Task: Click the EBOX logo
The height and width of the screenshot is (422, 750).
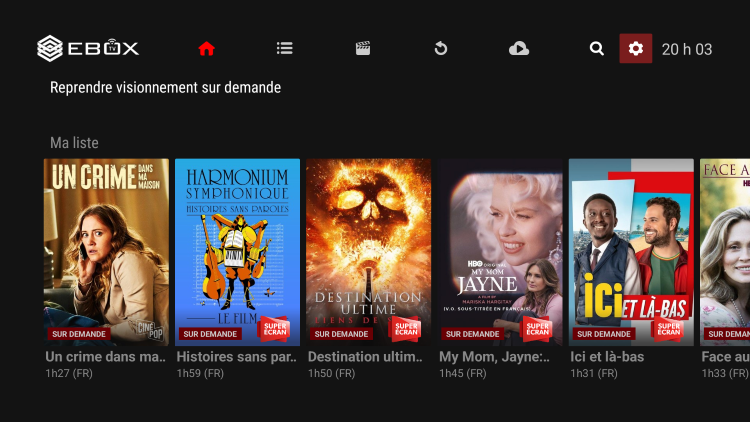Action: click(88, 48)
